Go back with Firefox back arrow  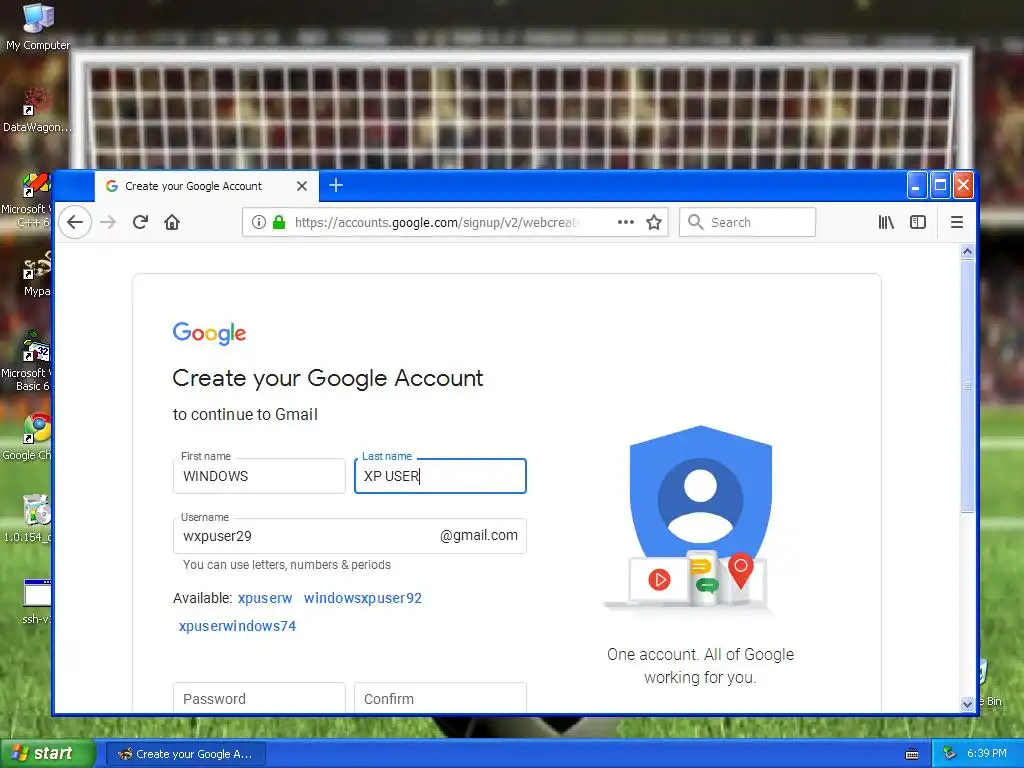[x=75, y=223]
